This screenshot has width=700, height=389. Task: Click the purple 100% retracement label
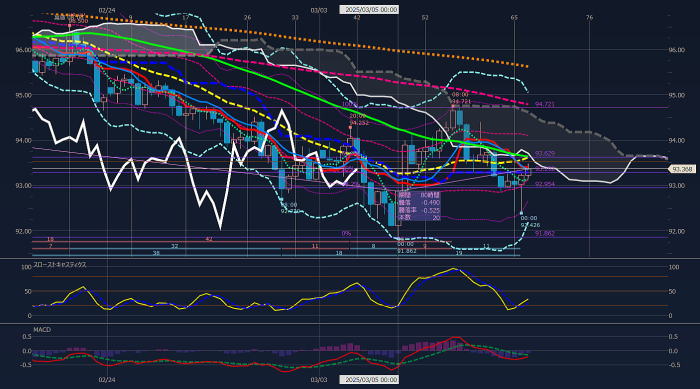point(350,105)
